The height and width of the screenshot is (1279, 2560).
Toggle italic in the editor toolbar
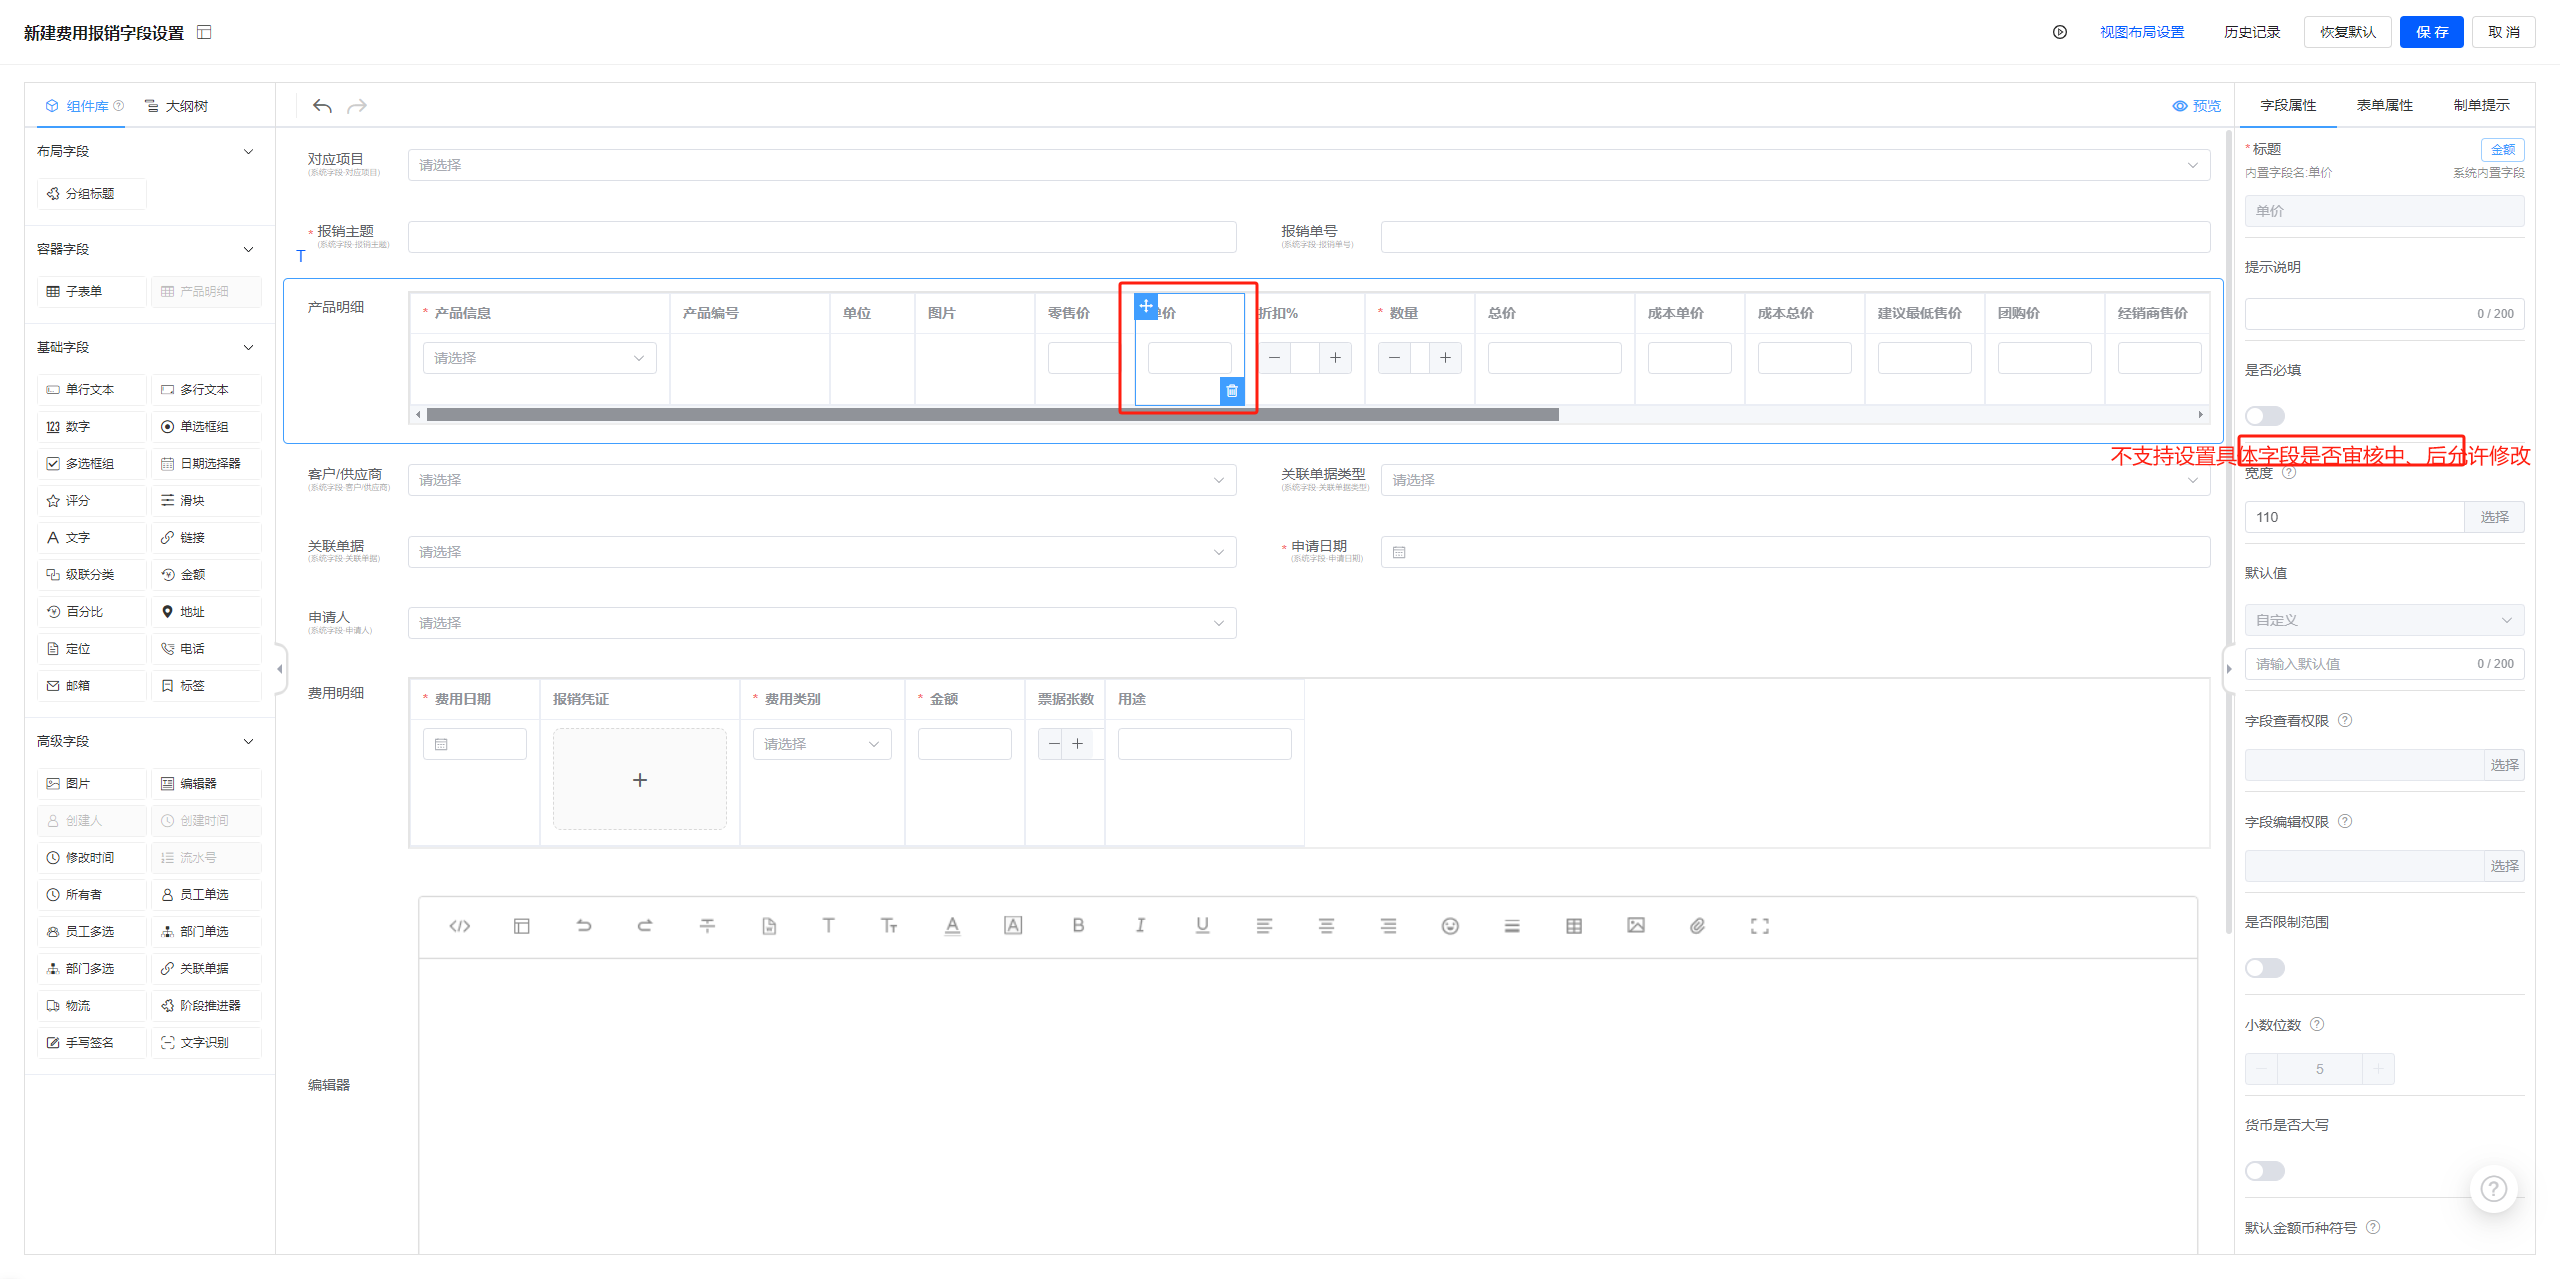[1140, 926]
